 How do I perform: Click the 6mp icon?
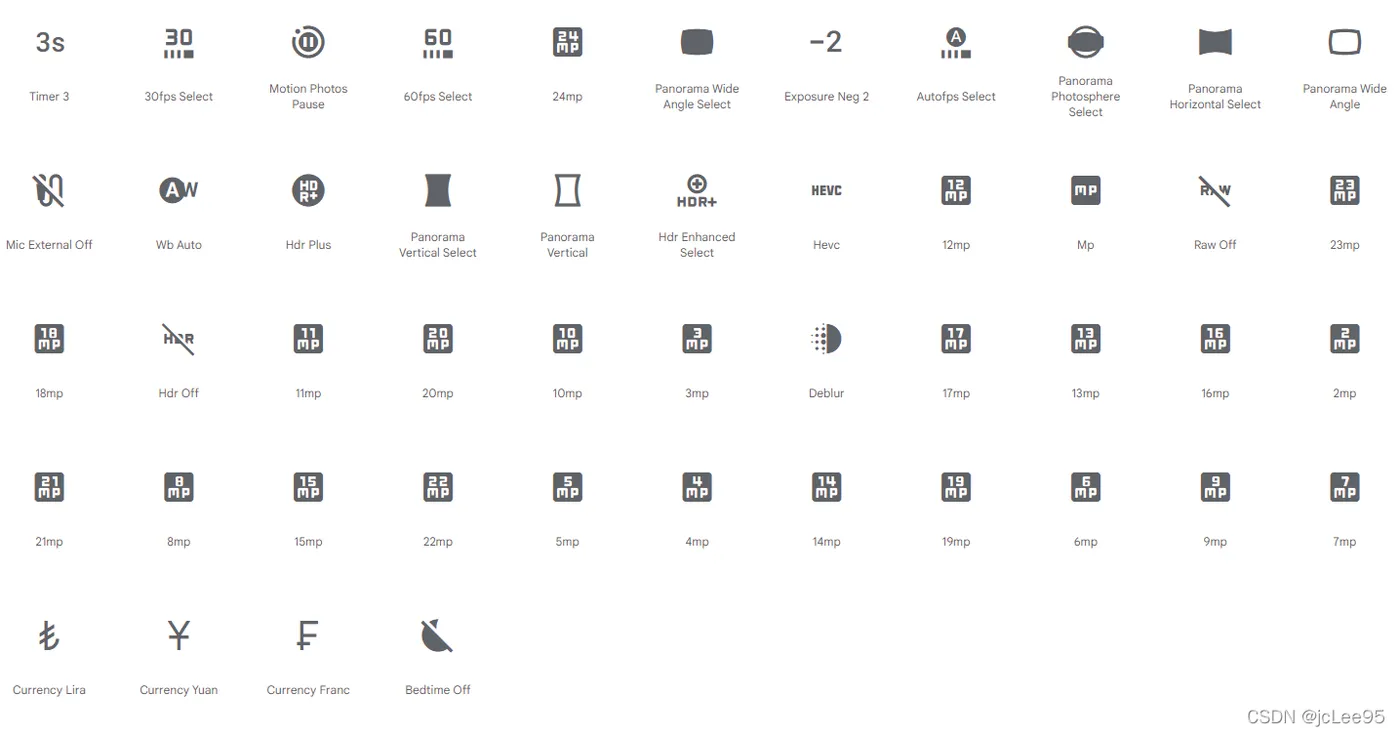1085,487
